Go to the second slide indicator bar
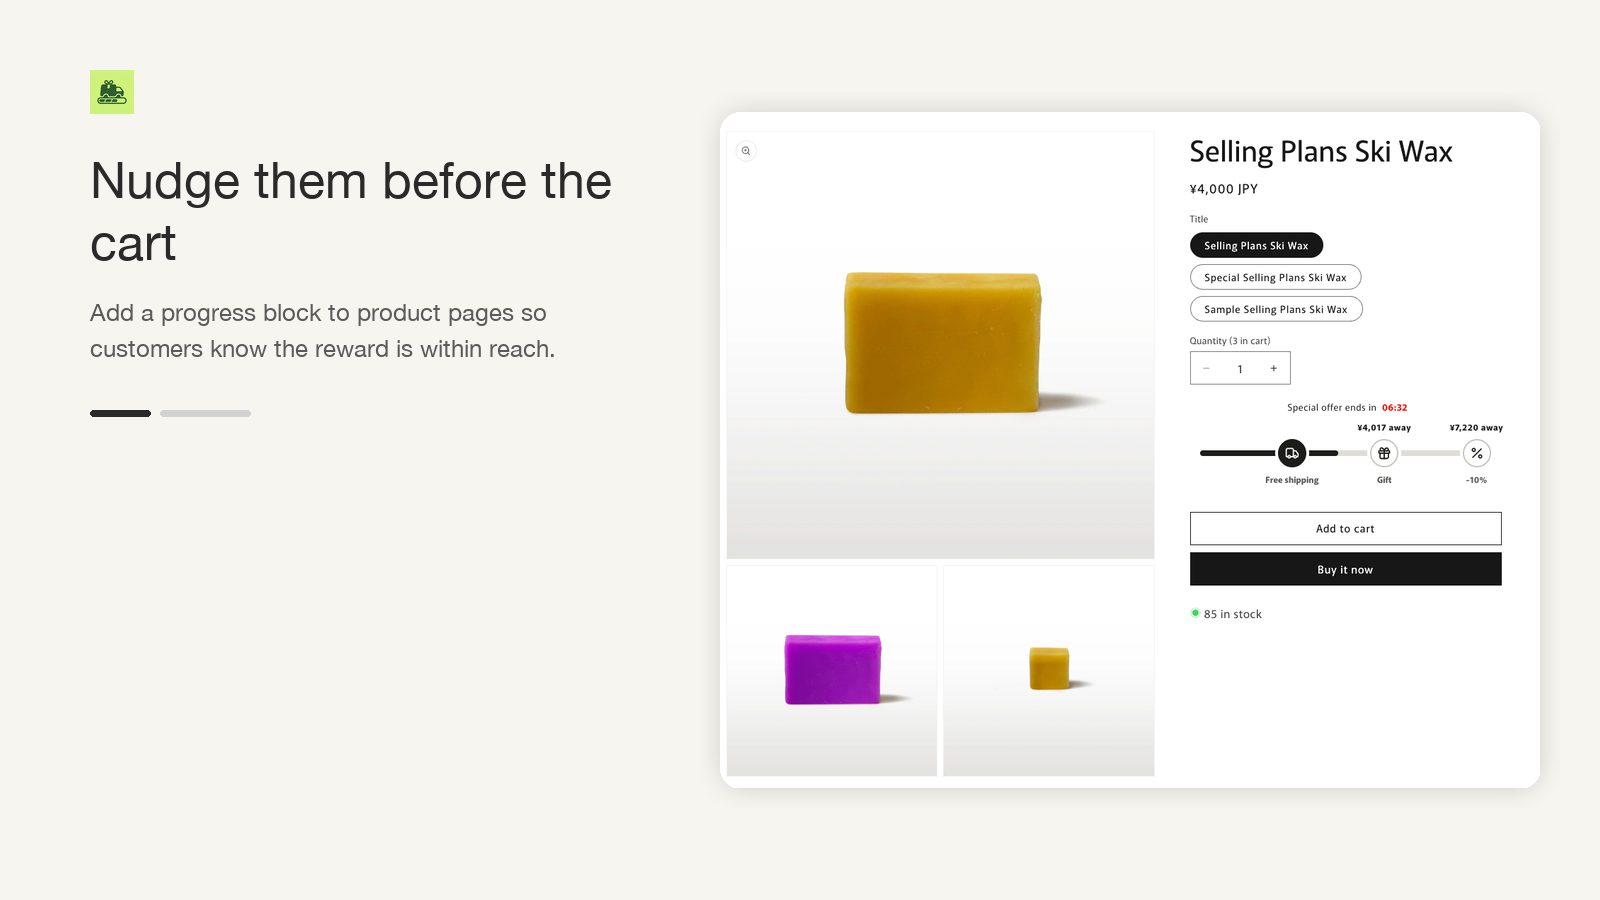The height and width of the screenshot is (900, 1600). pos(205,413)
